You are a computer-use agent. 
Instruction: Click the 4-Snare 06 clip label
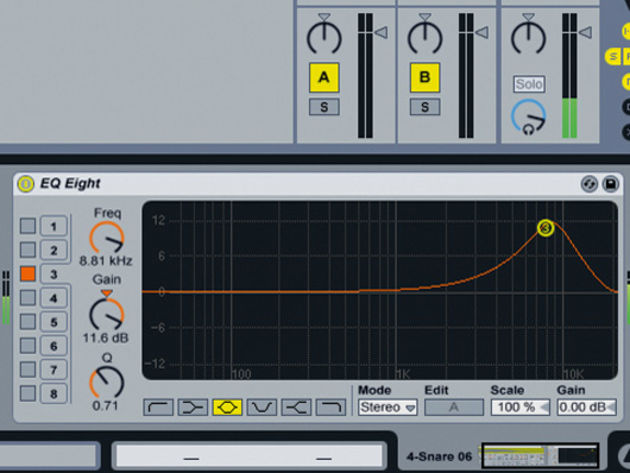[x=439, y=457]
